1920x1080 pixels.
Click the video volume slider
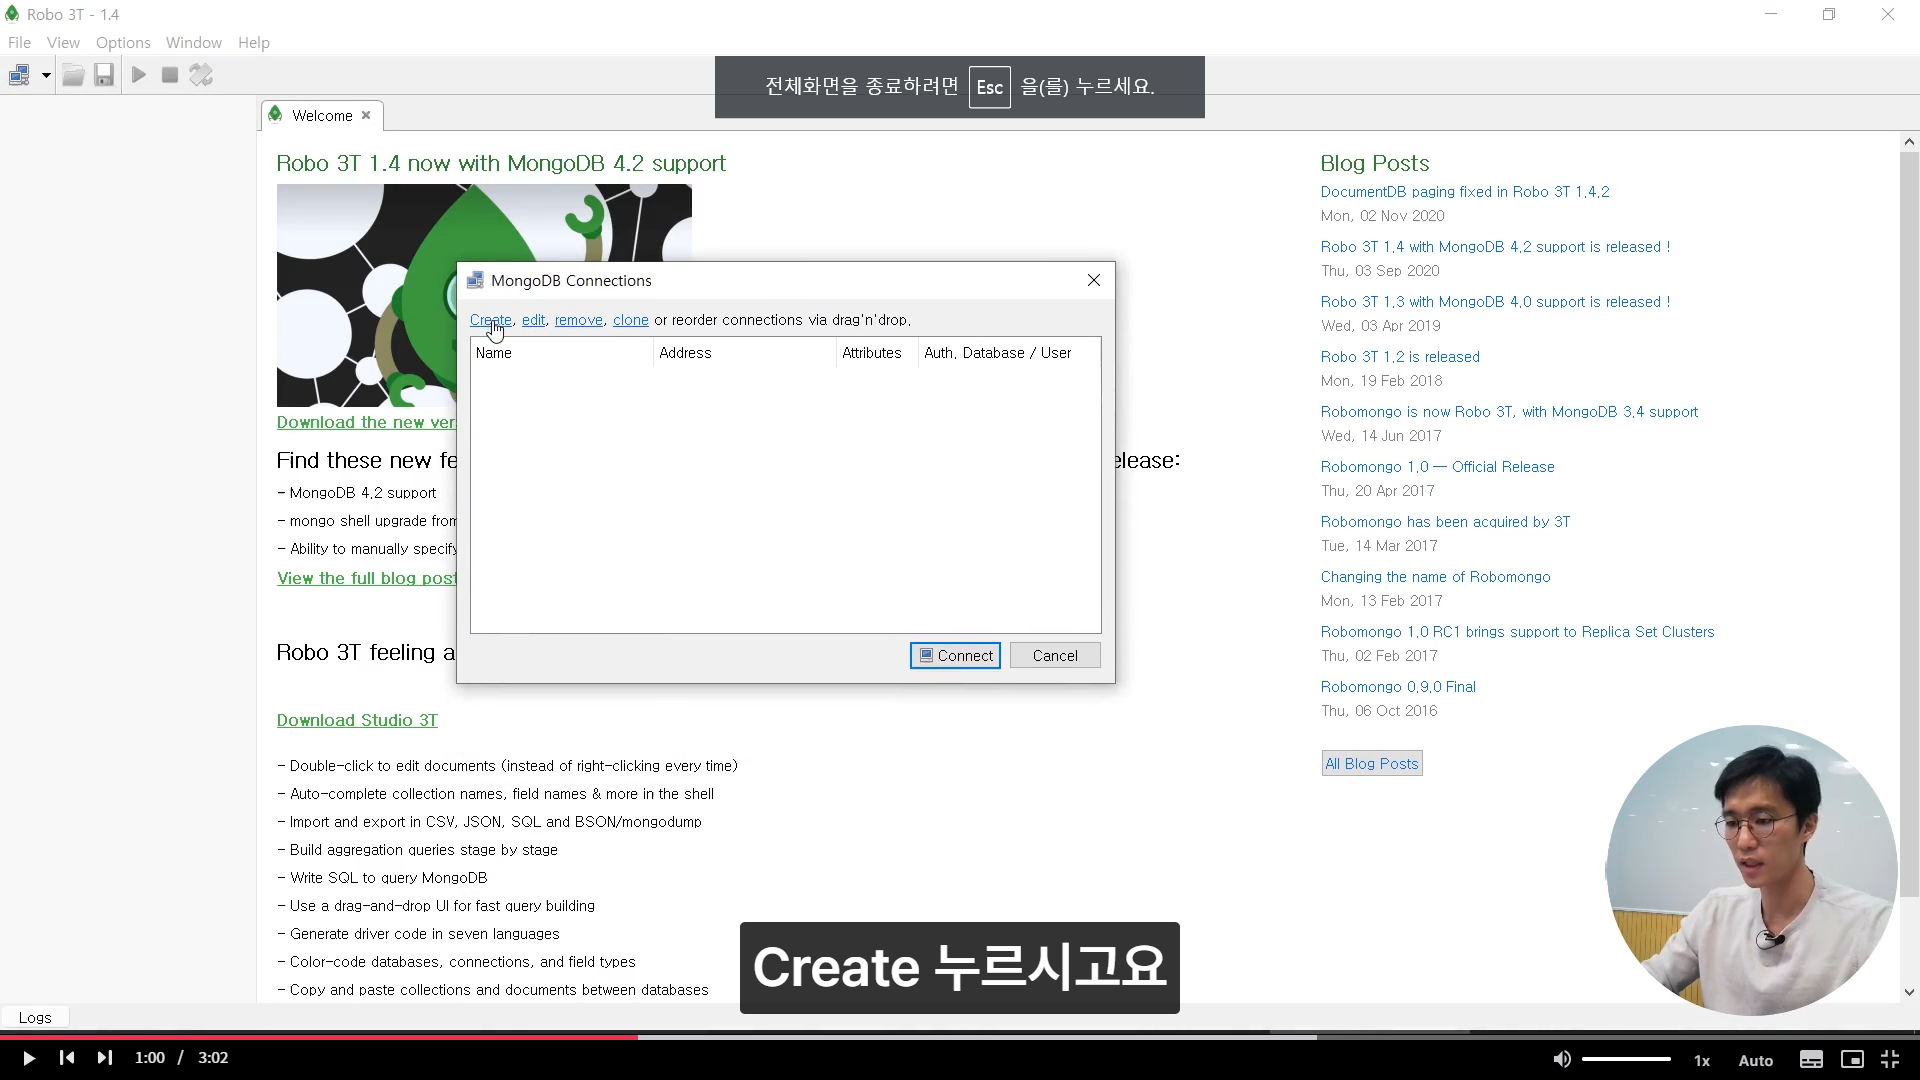click(x=1626, y=1059)
